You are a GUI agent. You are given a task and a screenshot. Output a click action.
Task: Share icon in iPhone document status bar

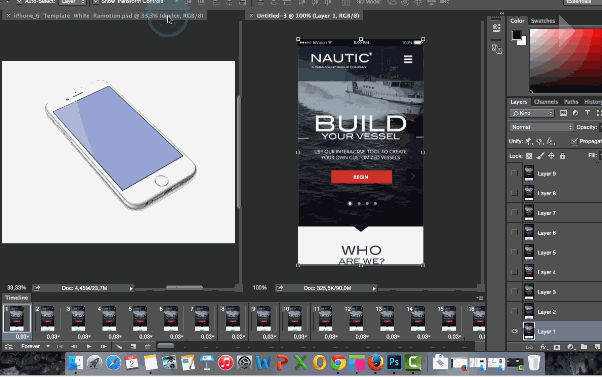tap(37, 288)
